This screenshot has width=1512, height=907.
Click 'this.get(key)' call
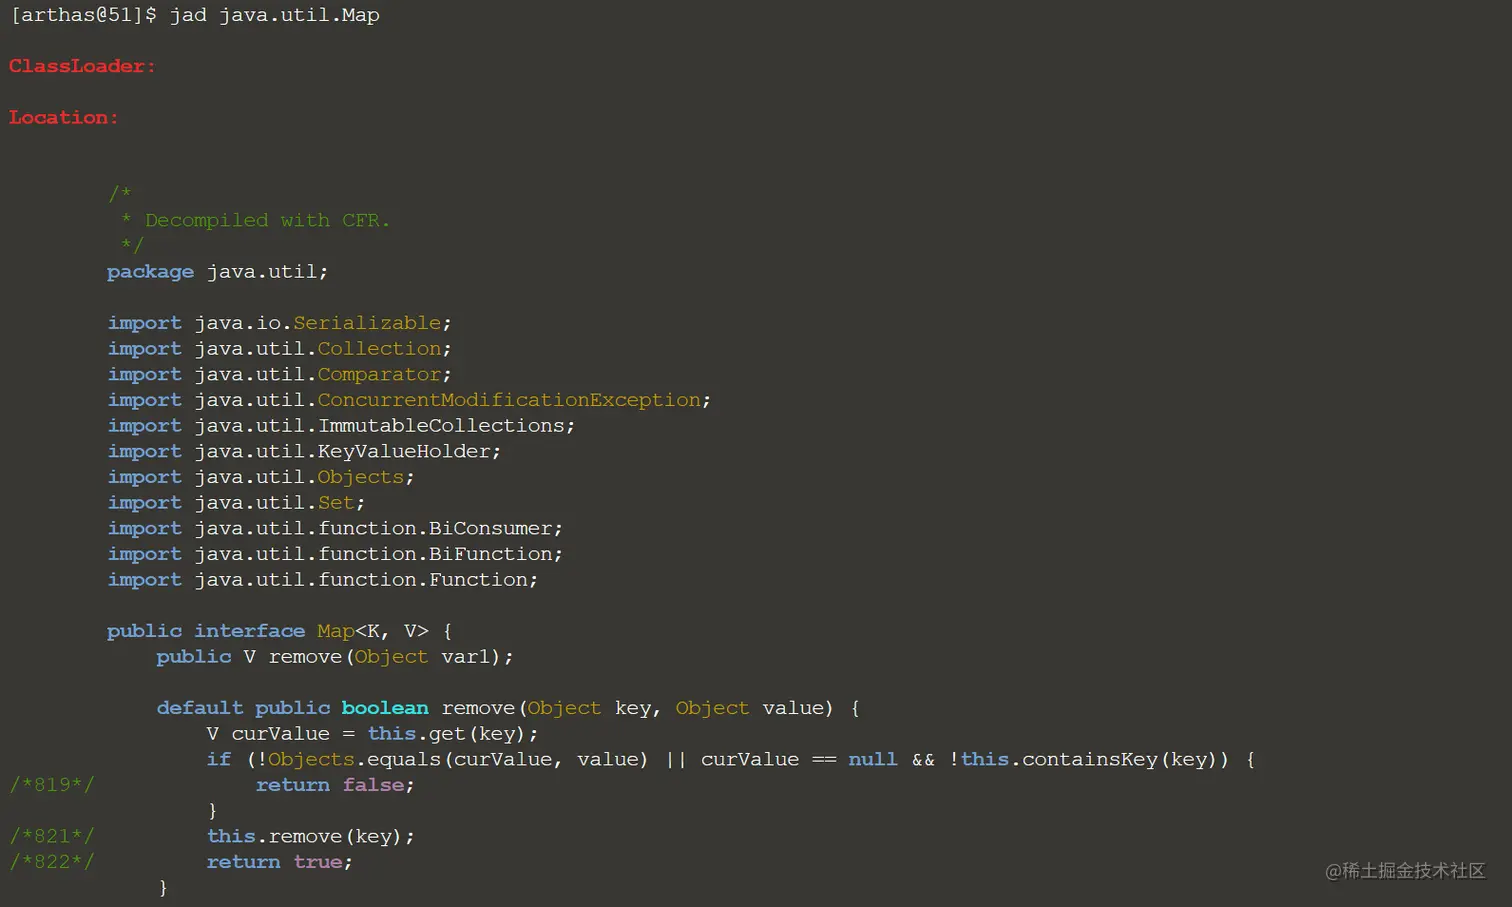[x=446, y=734]
